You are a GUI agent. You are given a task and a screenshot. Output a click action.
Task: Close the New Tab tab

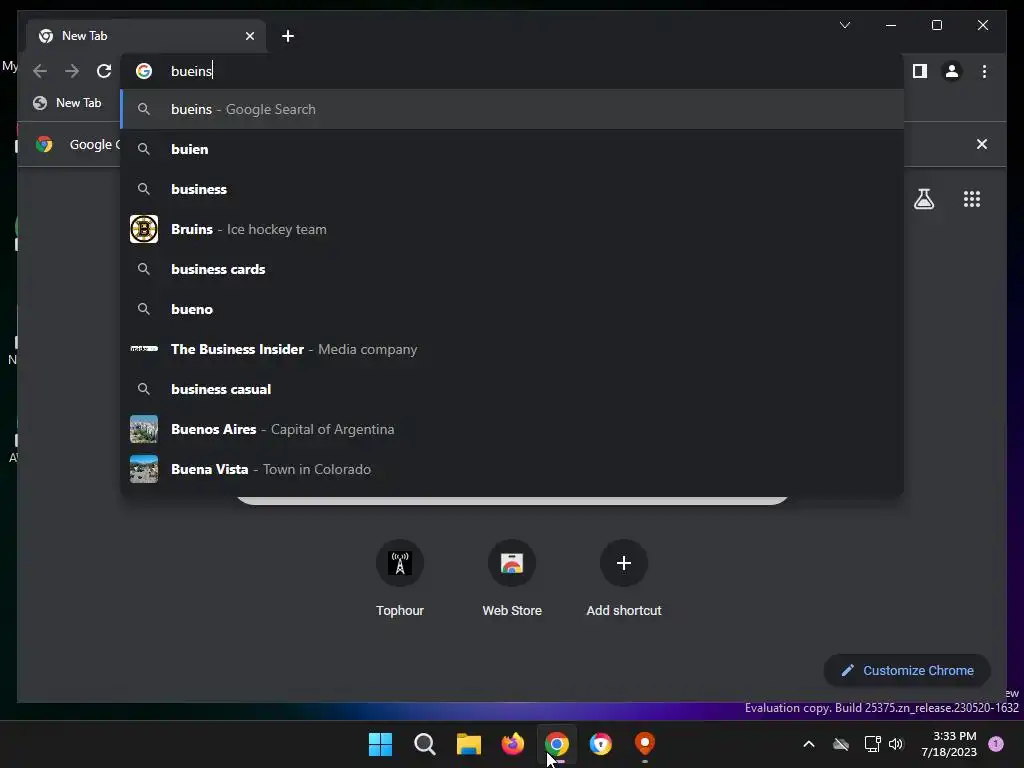click(x=249, y=36)
